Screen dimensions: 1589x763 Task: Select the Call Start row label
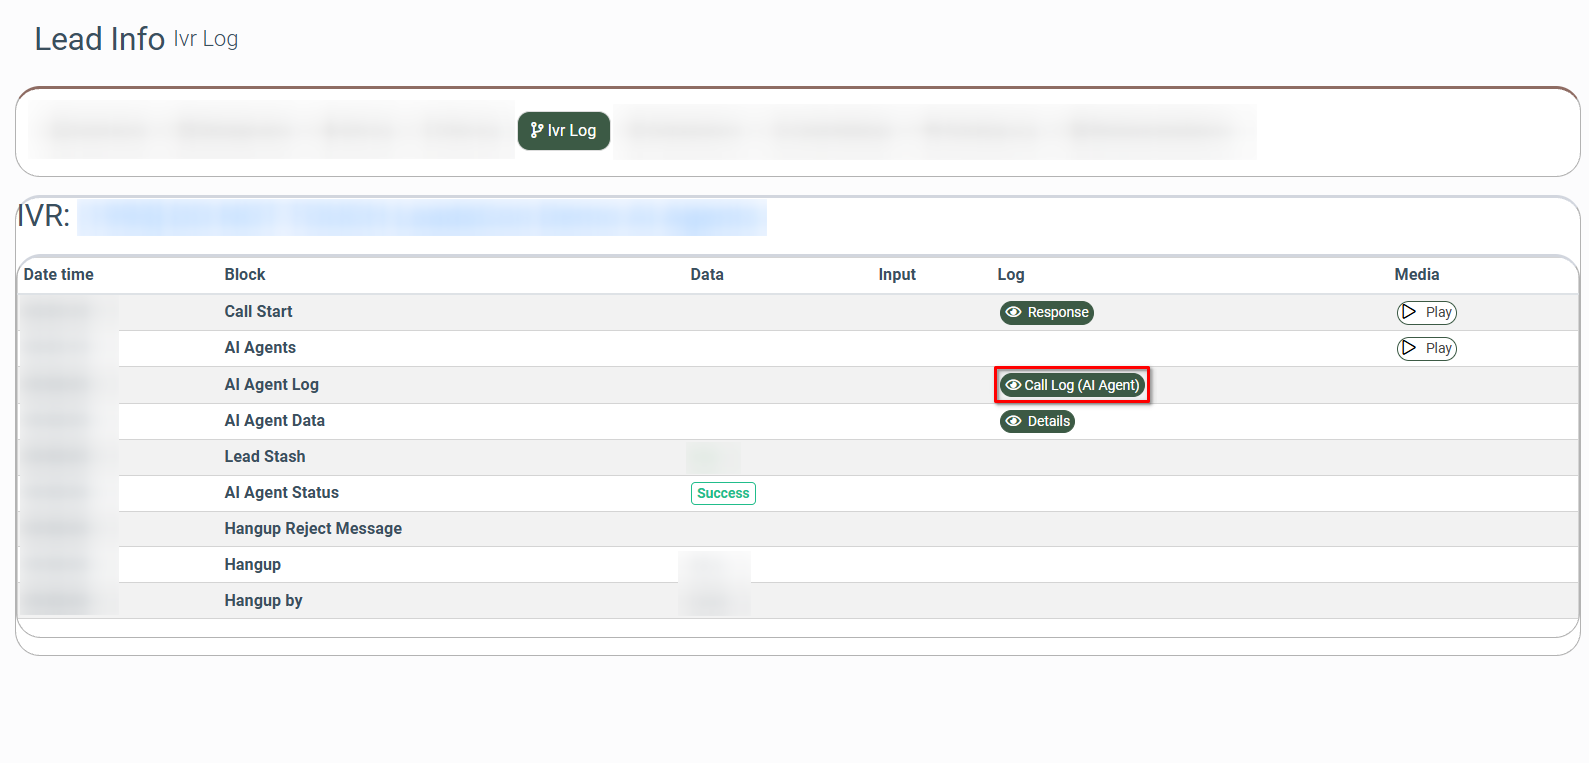click(x=258, y=312)
